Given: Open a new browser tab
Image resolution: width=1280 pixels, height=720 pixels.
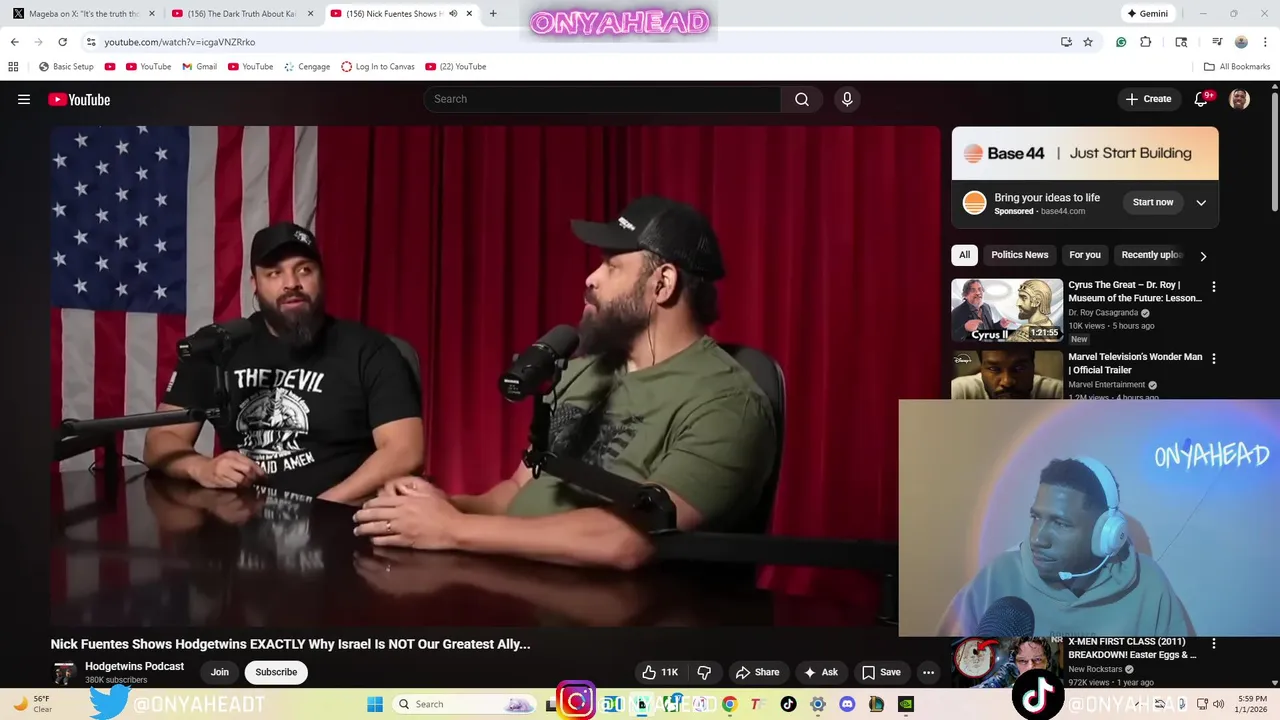Looking at the screenshot, I should [493, 14].
